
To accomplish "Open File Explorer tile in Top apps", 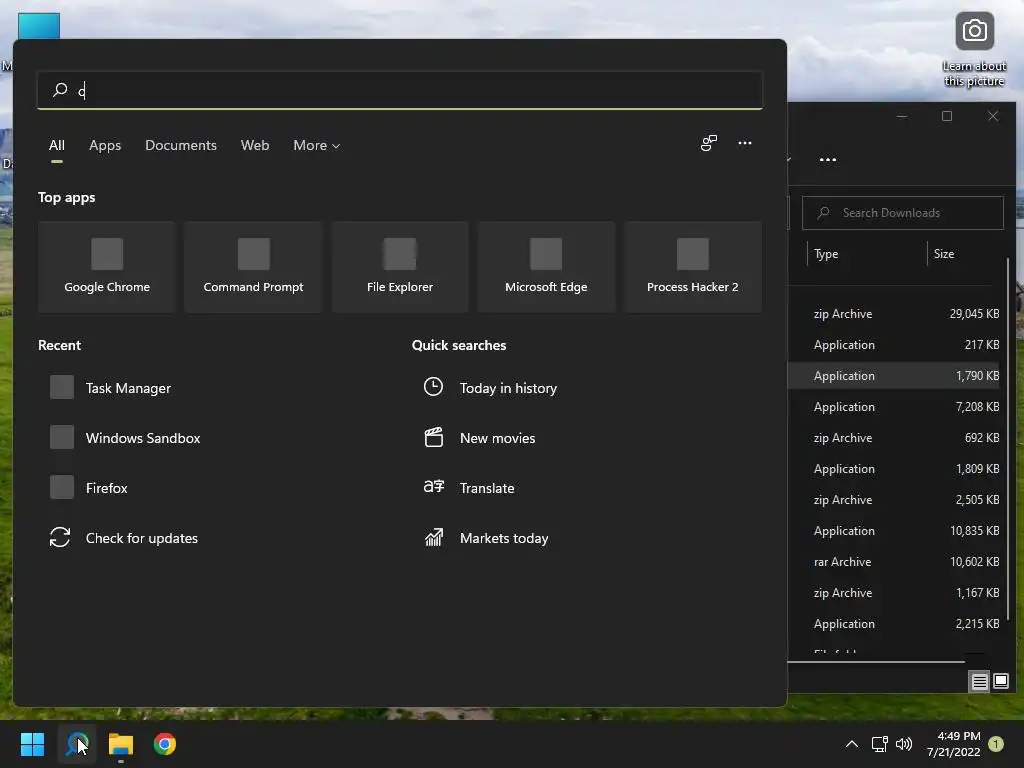I will (400, 266).
